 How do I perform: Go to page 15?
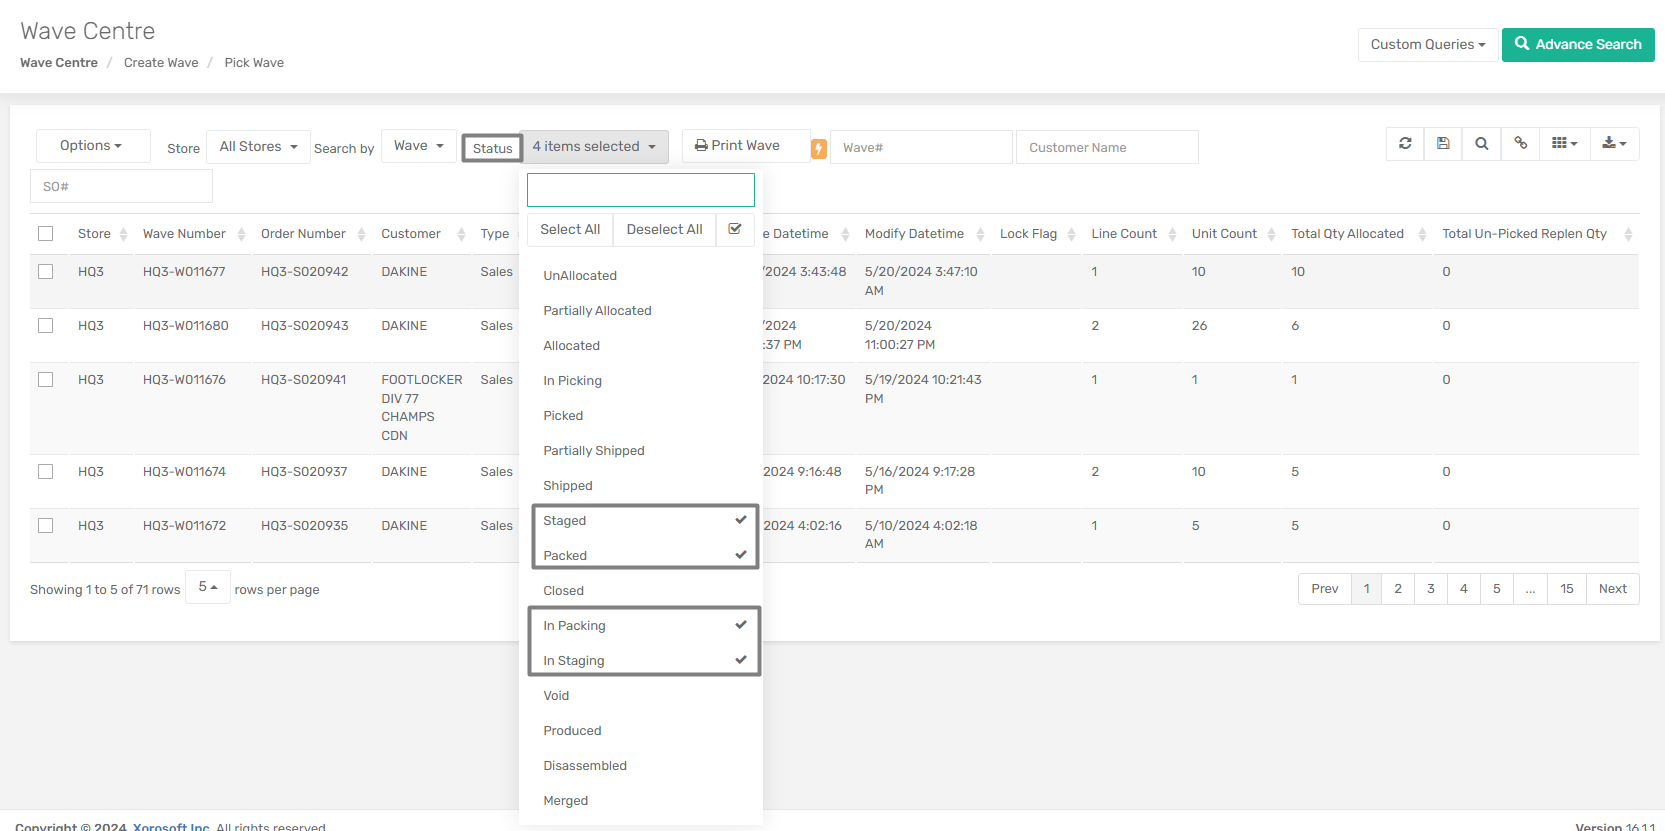coord(1567,588)
